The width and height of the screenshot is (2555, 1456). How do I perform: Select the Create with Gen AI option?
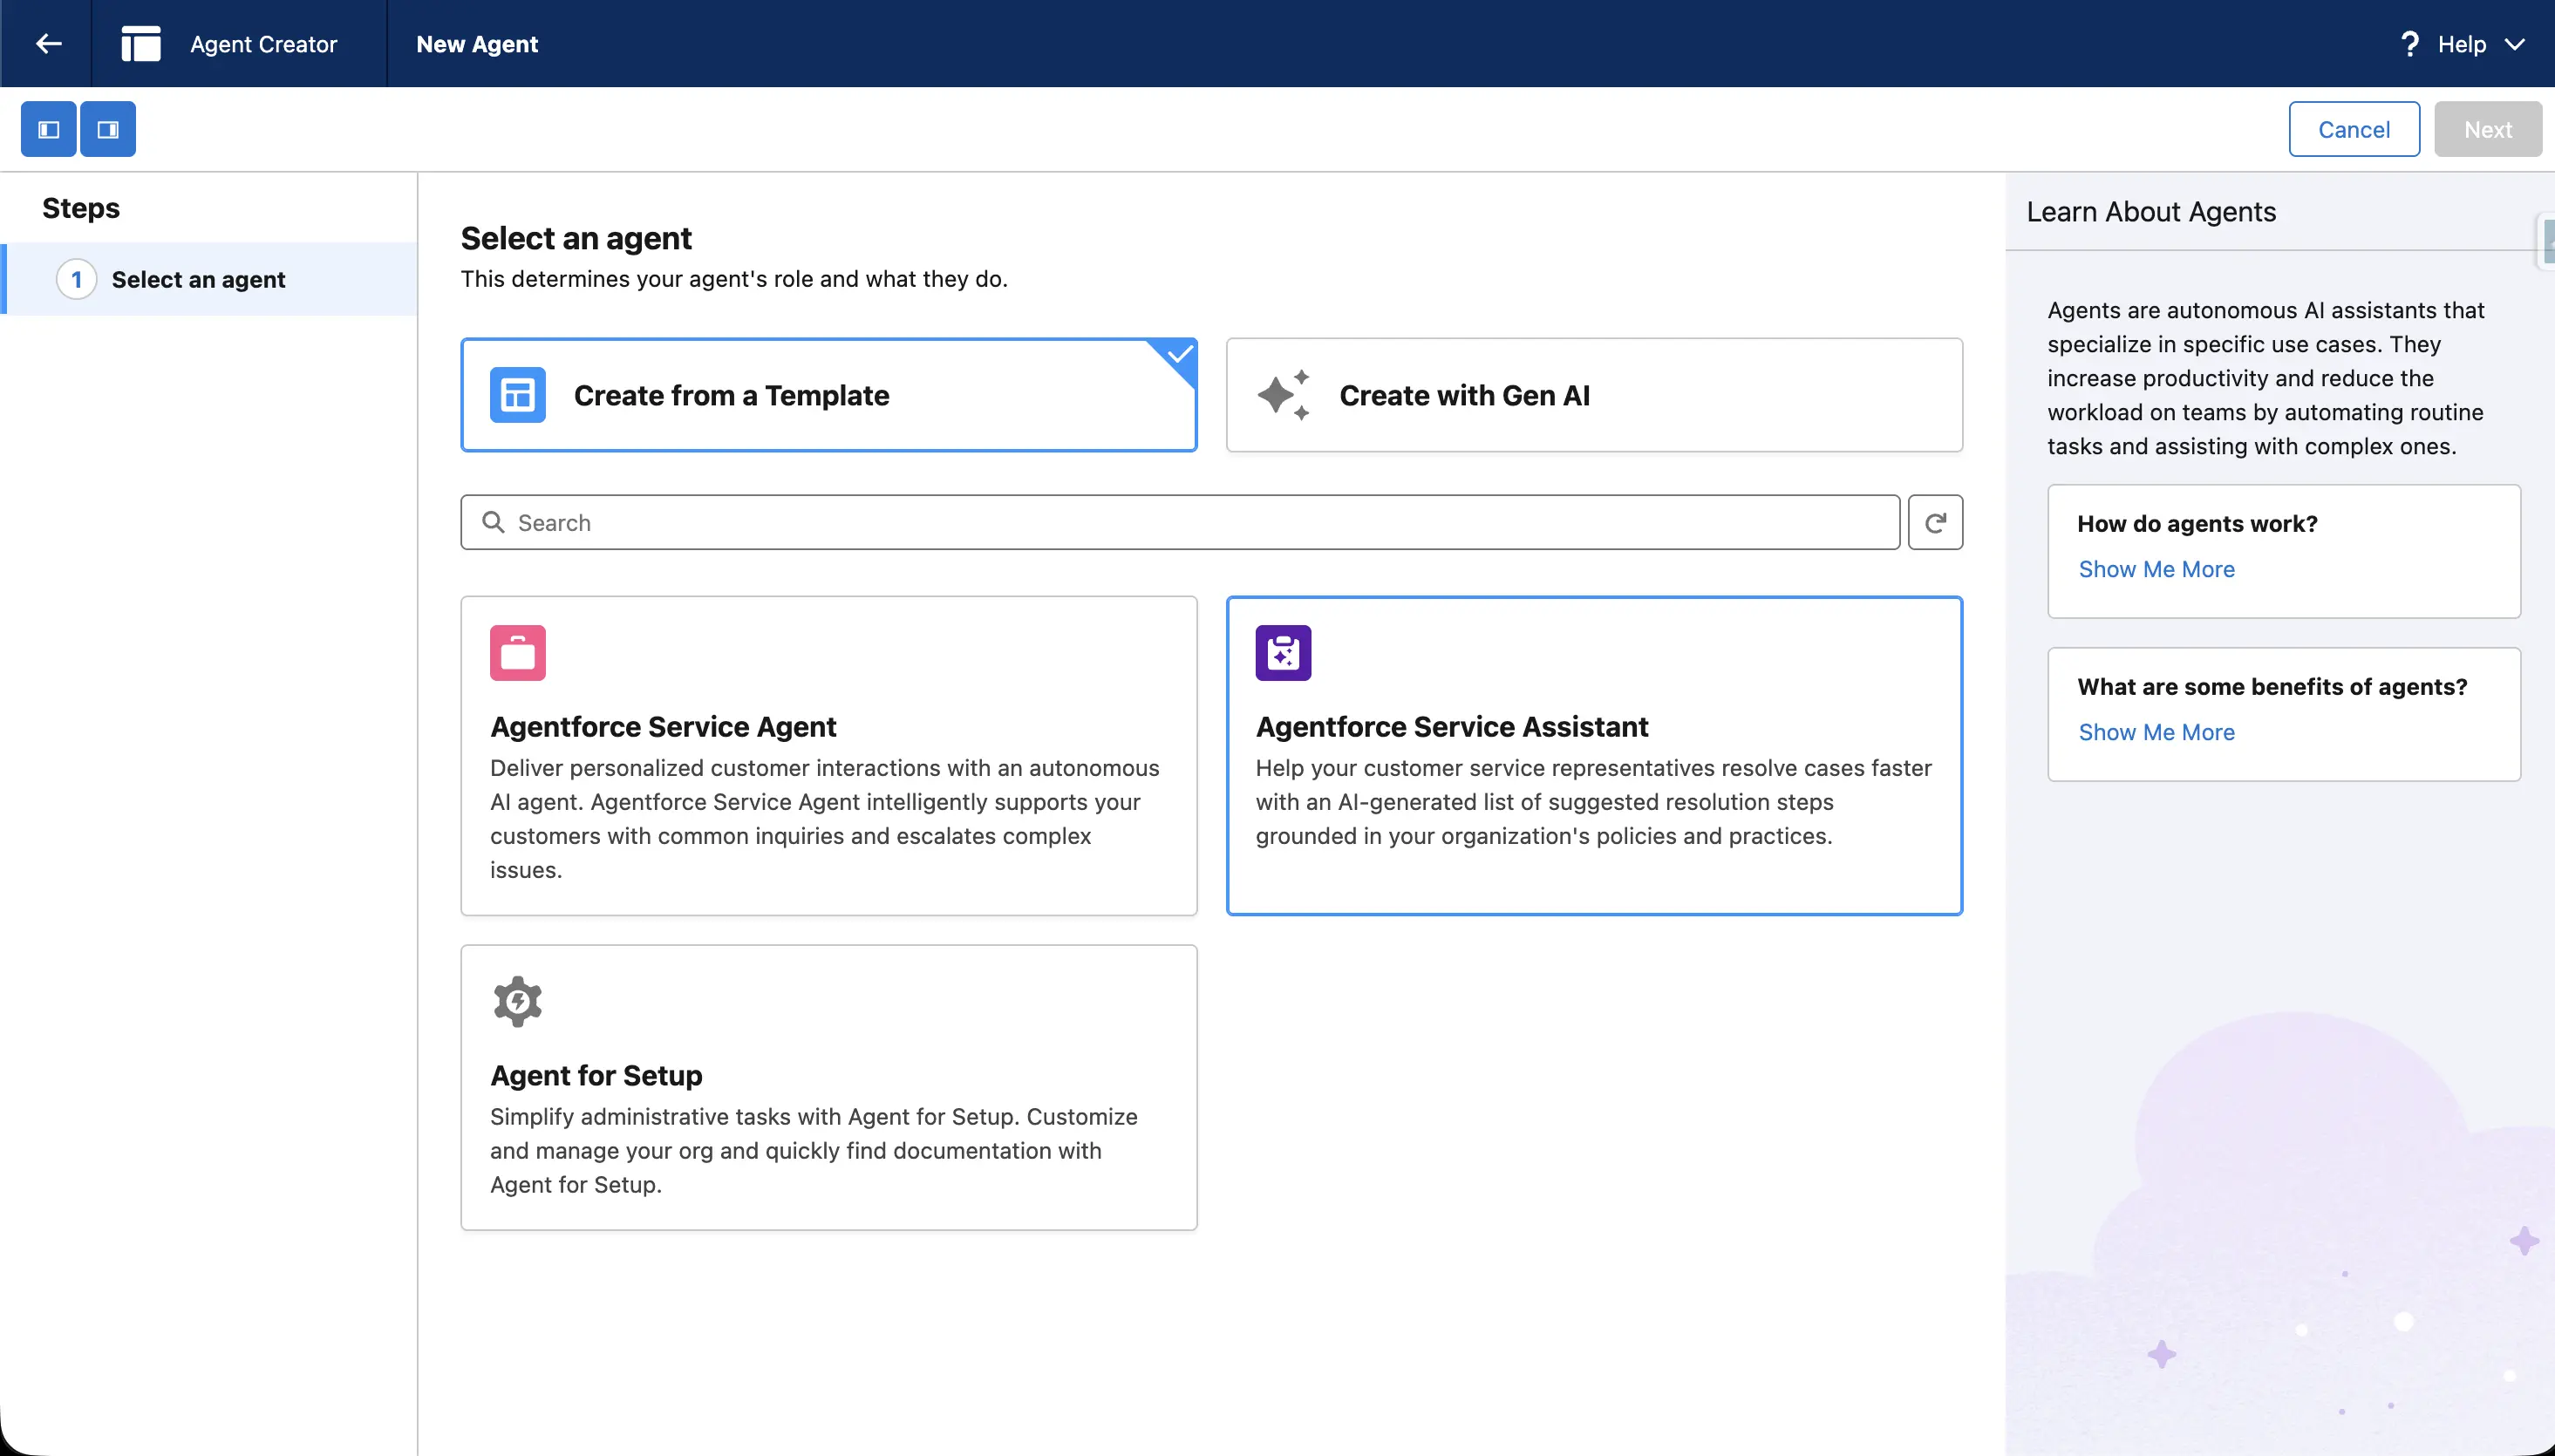click(x=1592, y=395)
